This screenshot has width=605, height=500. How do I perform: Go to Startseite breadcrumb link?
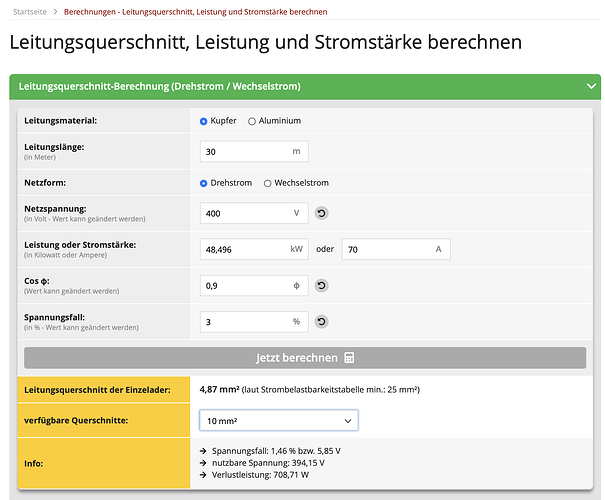click(x=30, y=12)
